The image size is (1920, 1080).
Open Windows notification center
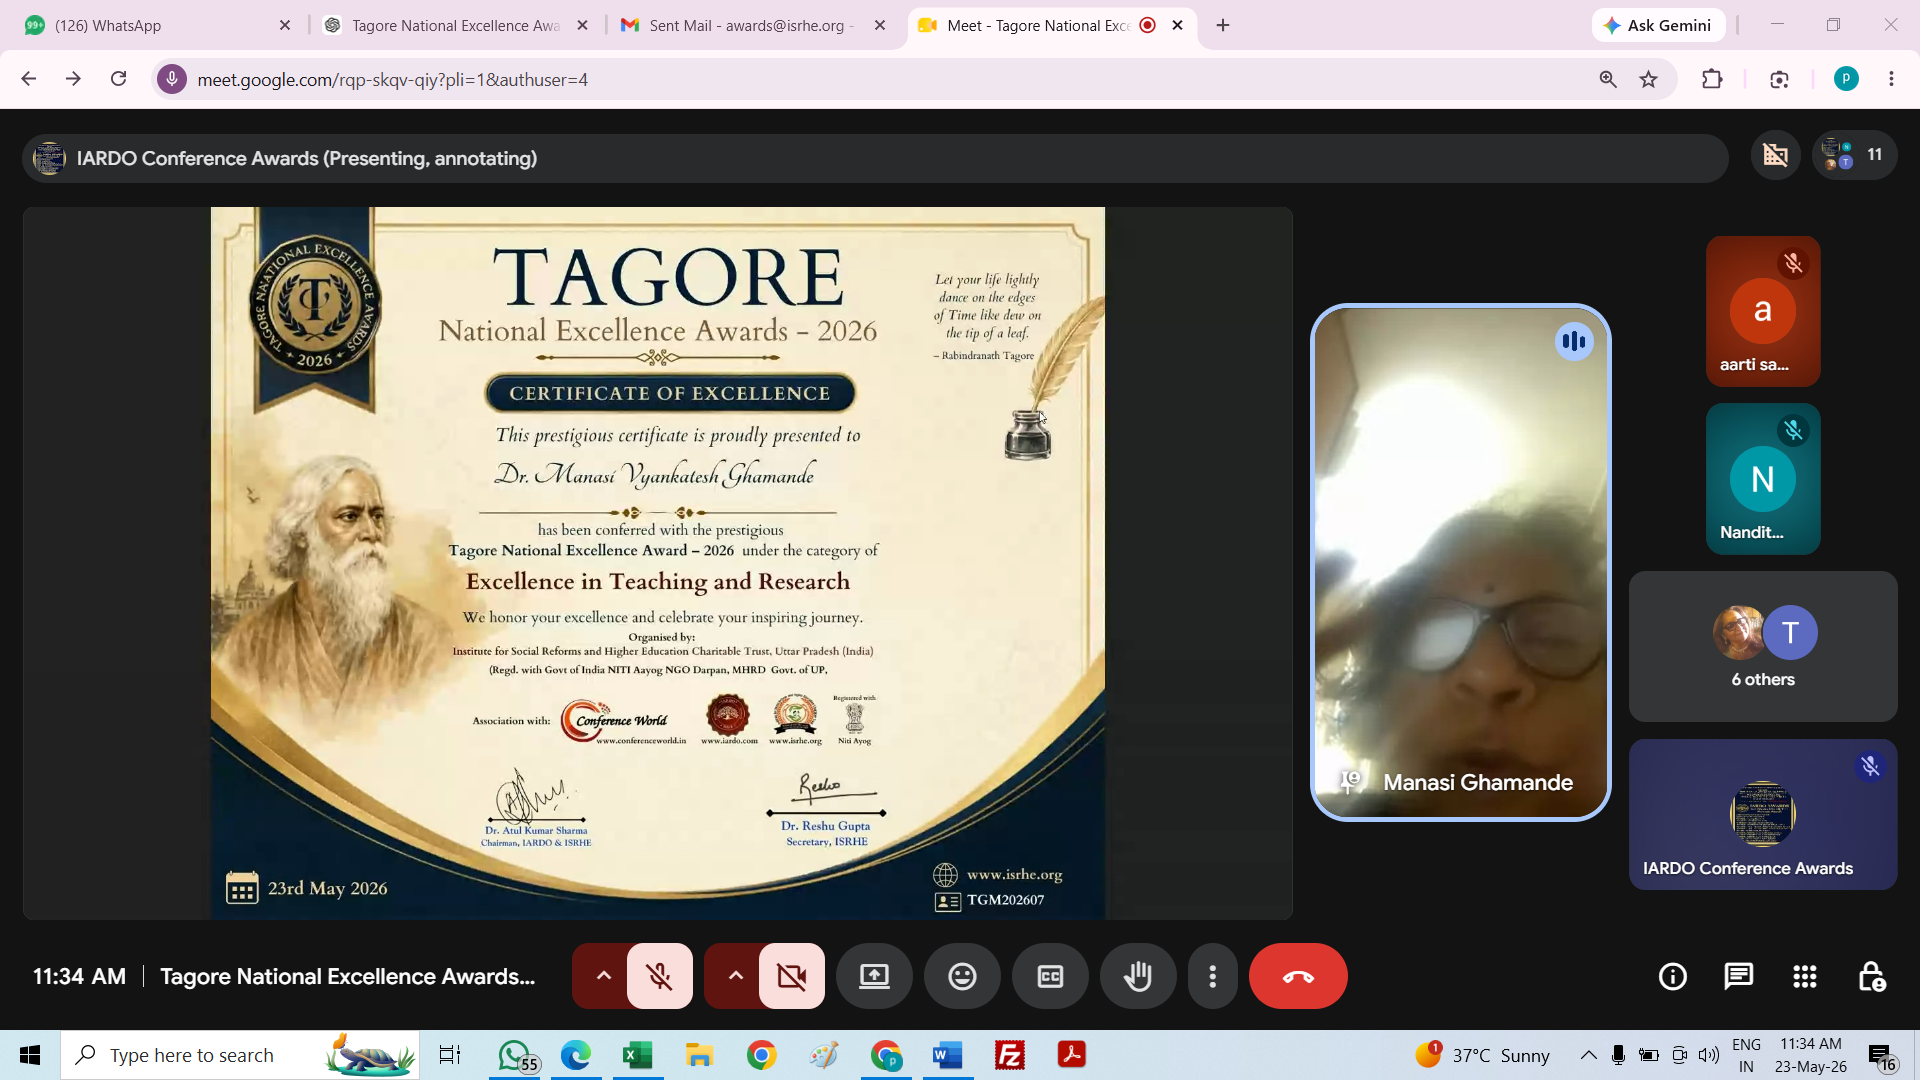click(1882, 1056)
